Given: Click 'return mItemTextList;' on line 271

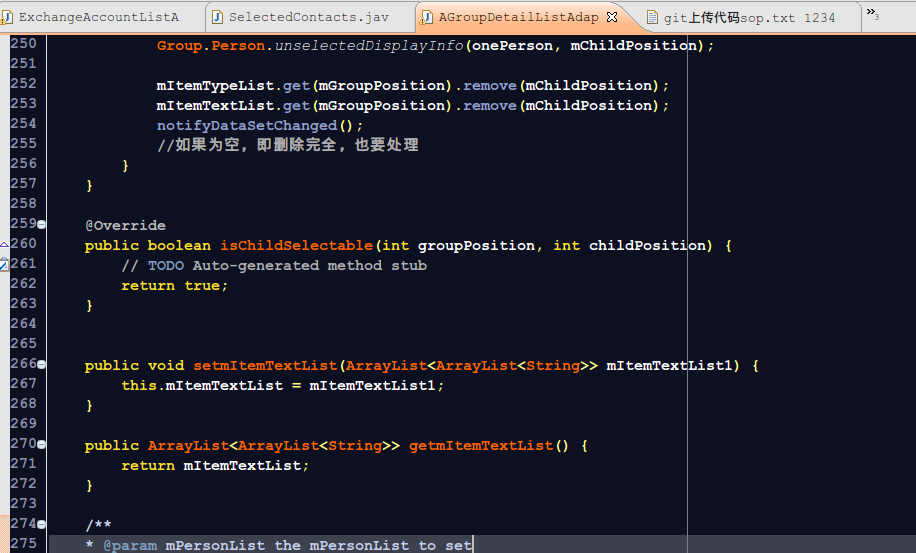Looking at the screenshot, I should tap(215, 465).
